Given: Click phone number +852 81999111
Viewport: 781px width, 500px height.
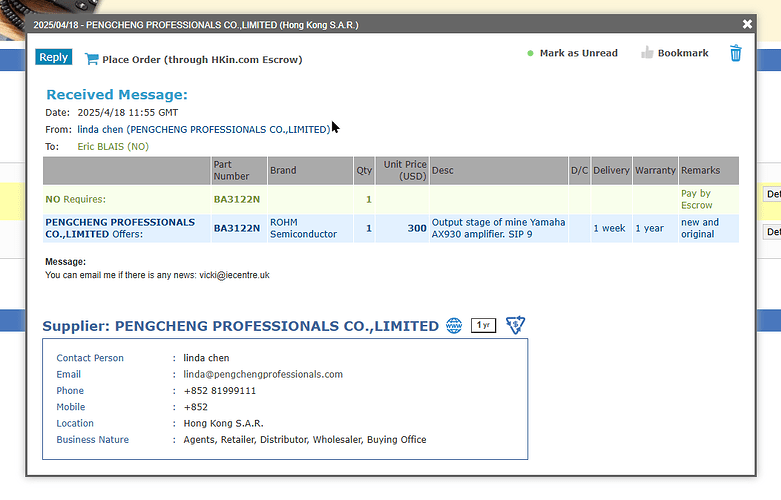Looking at the screenshot, I should click(220, 391).
